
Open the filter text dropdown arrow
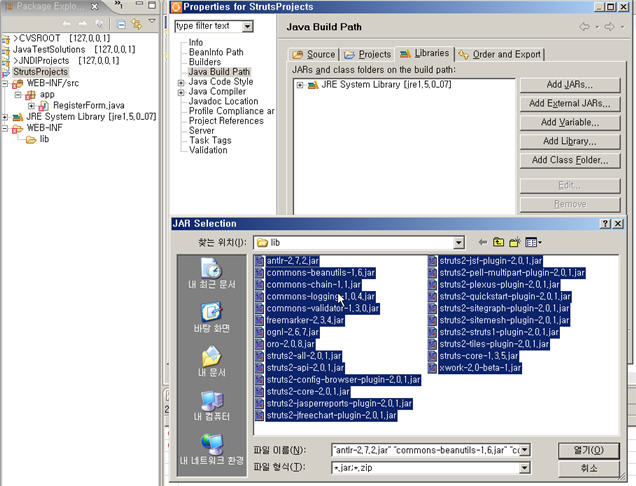click(x=247, y=26)
